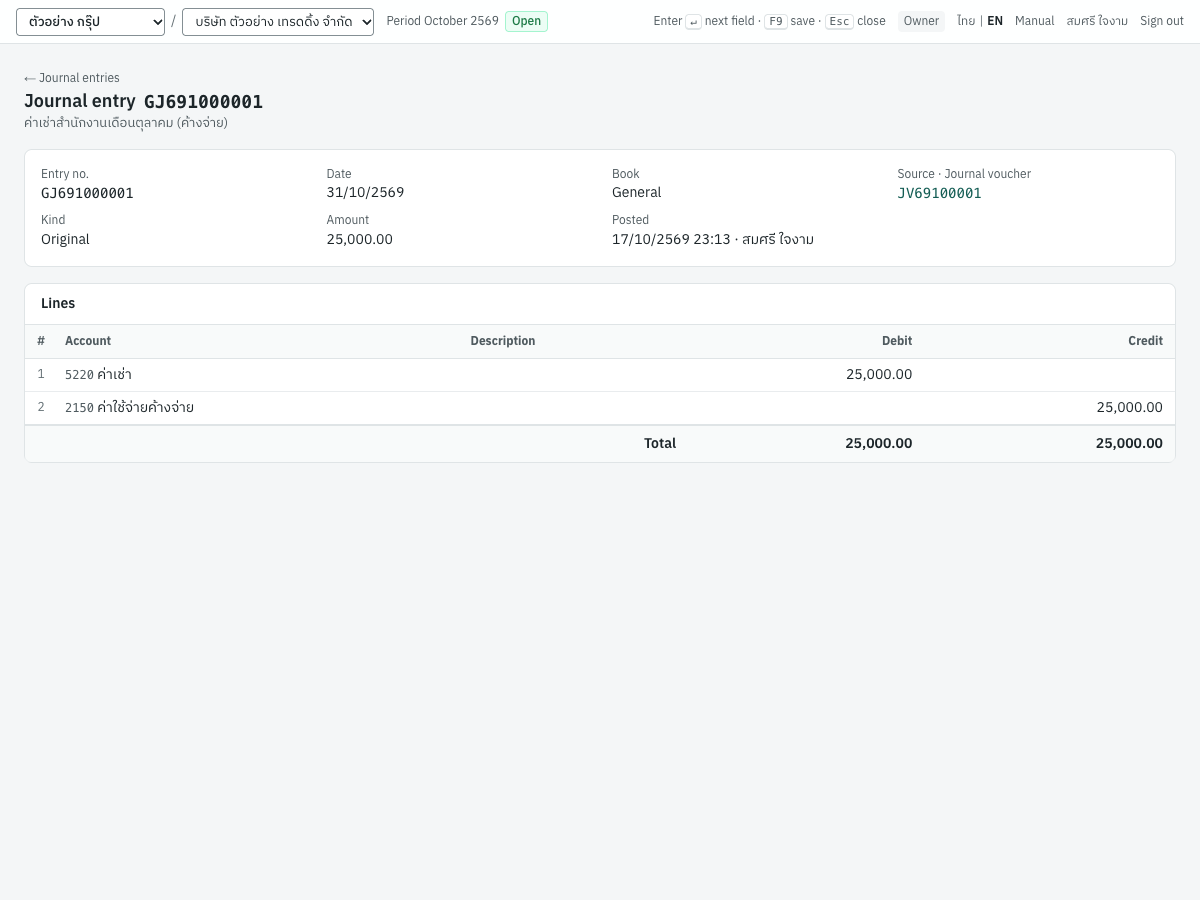Viewport: 1200px width, 900px height.
Task: Click the Entry no. value GJ691000001
Action: [x=87, y=193]
